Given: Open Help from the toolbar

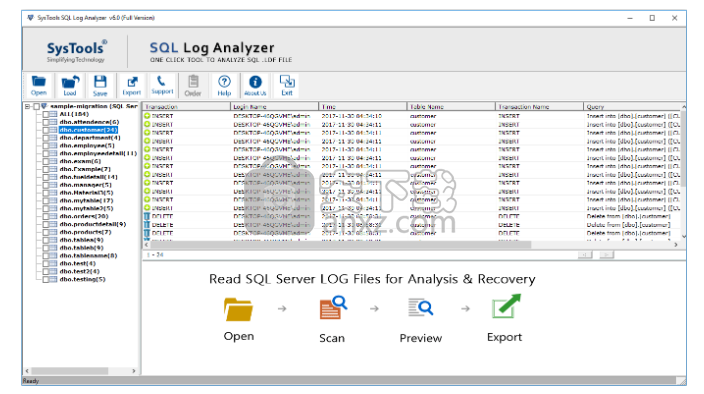Looking at the screenshot, I should coord(224,85).
